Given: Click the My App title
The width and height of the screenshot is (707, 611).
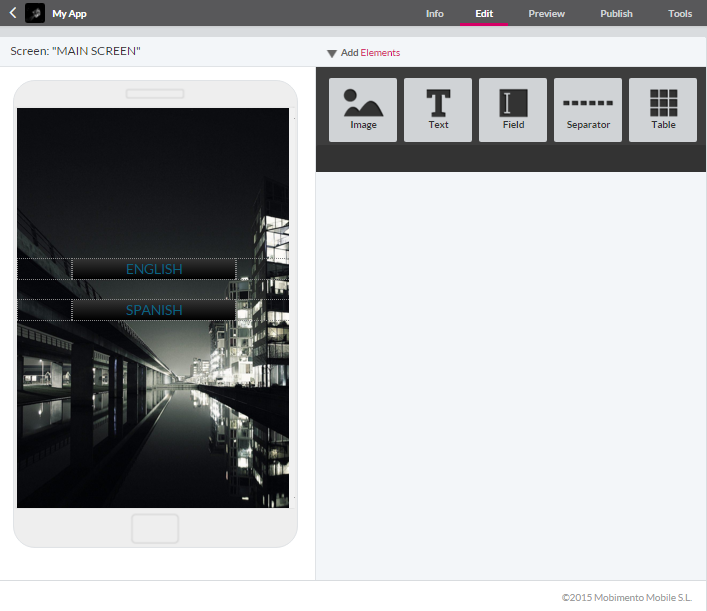Looking at the screenshot, I should pos(69,14).
